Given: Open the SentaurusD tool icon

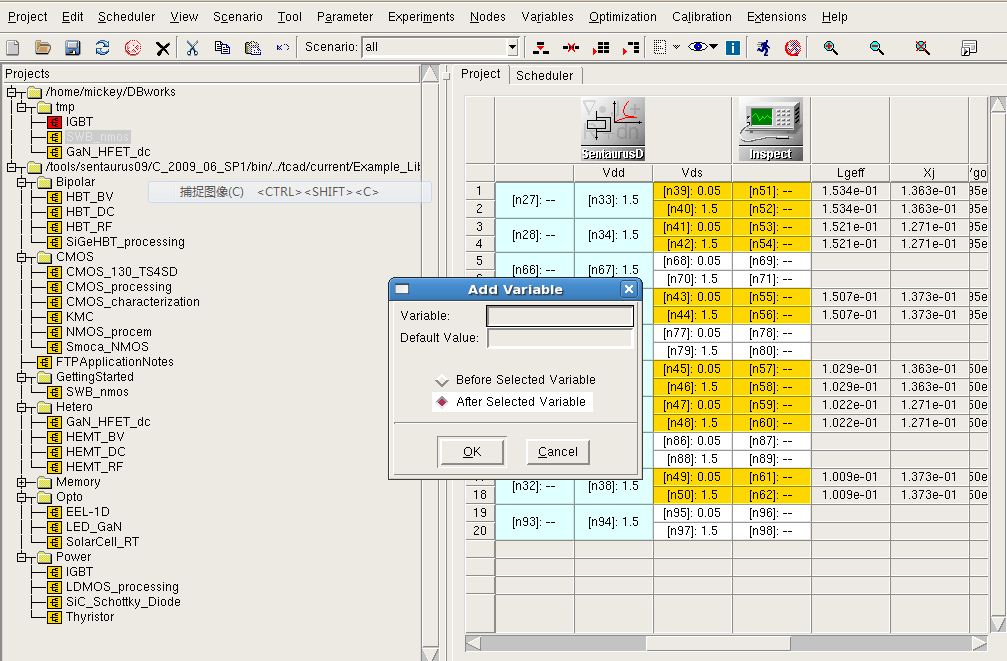Looking at the screenshot, I should (613, 129).
